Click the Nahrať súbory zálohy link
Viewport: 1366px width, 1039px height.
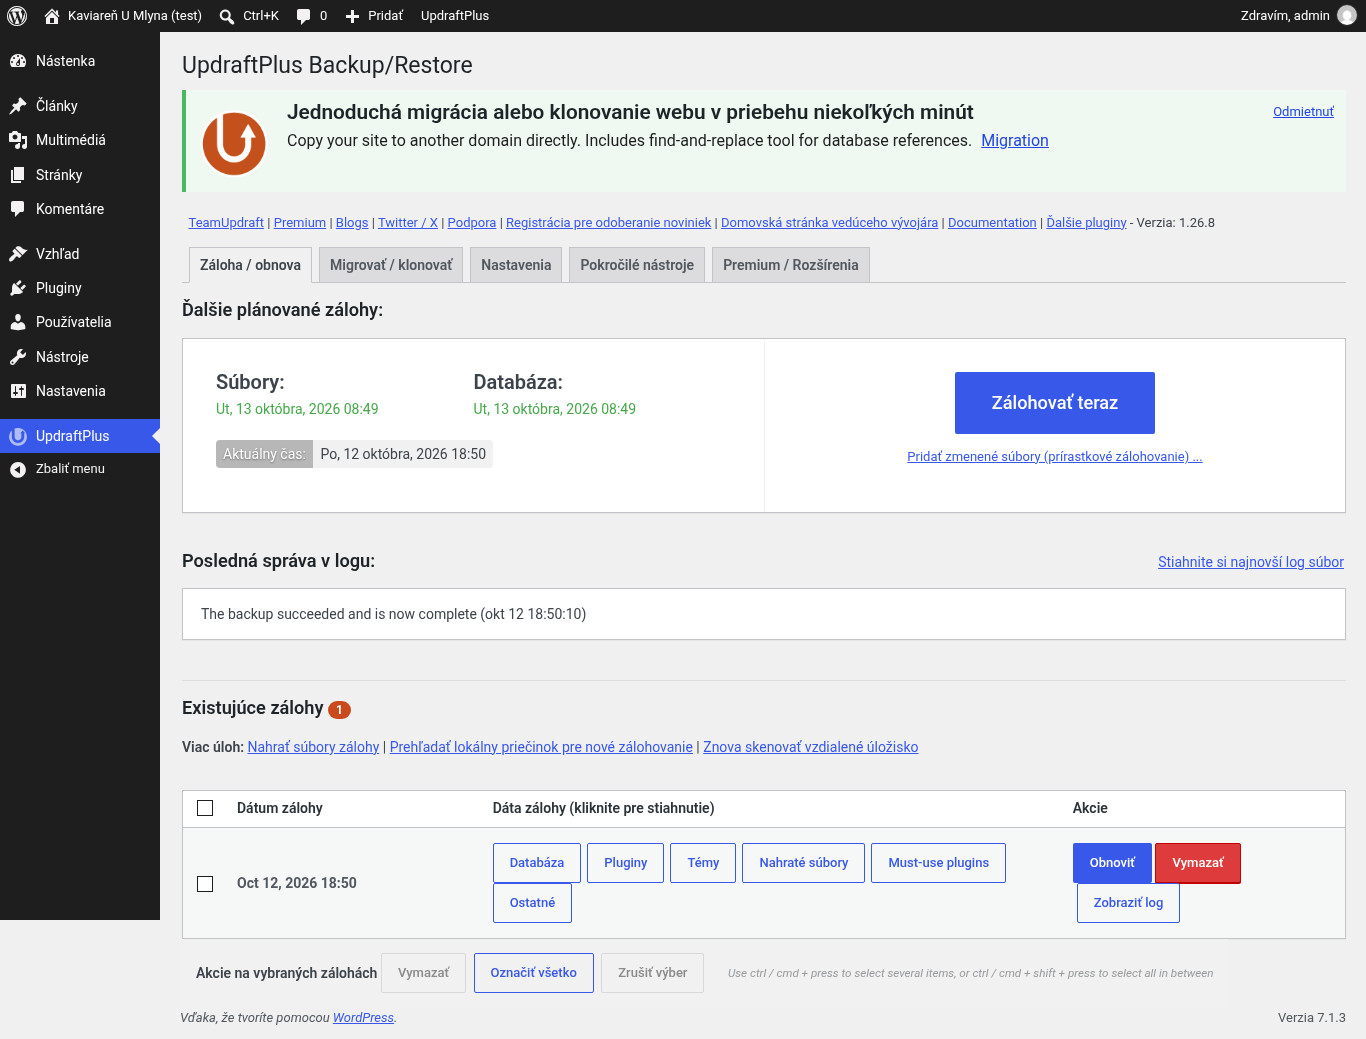[x=314, y=747]
